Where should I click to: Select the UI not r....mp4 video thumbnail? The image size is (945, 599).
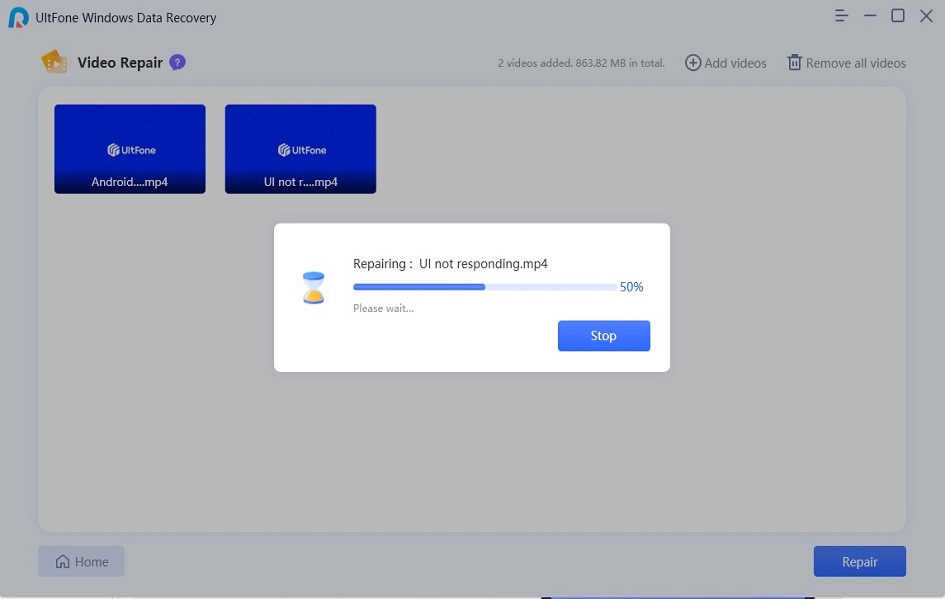[x=300, y=149]
